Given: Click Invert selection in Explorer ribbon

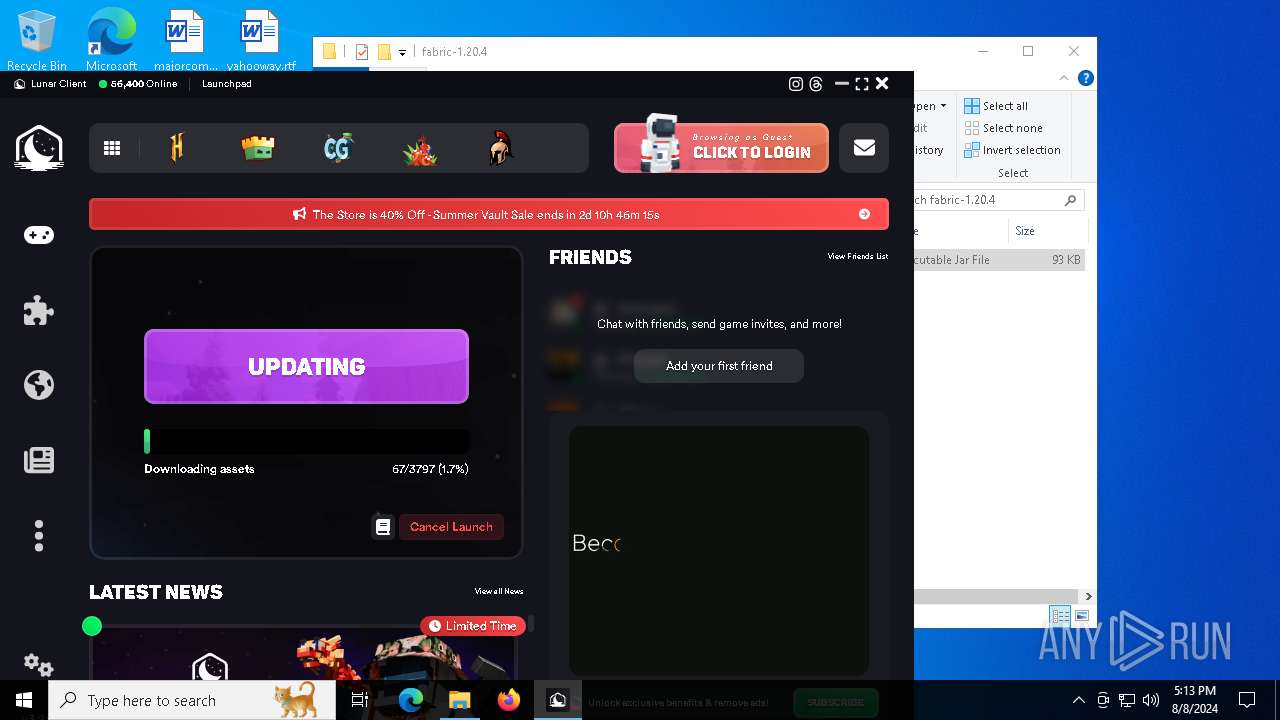Looking at the screenshot, I should (x=1012, y=150).
